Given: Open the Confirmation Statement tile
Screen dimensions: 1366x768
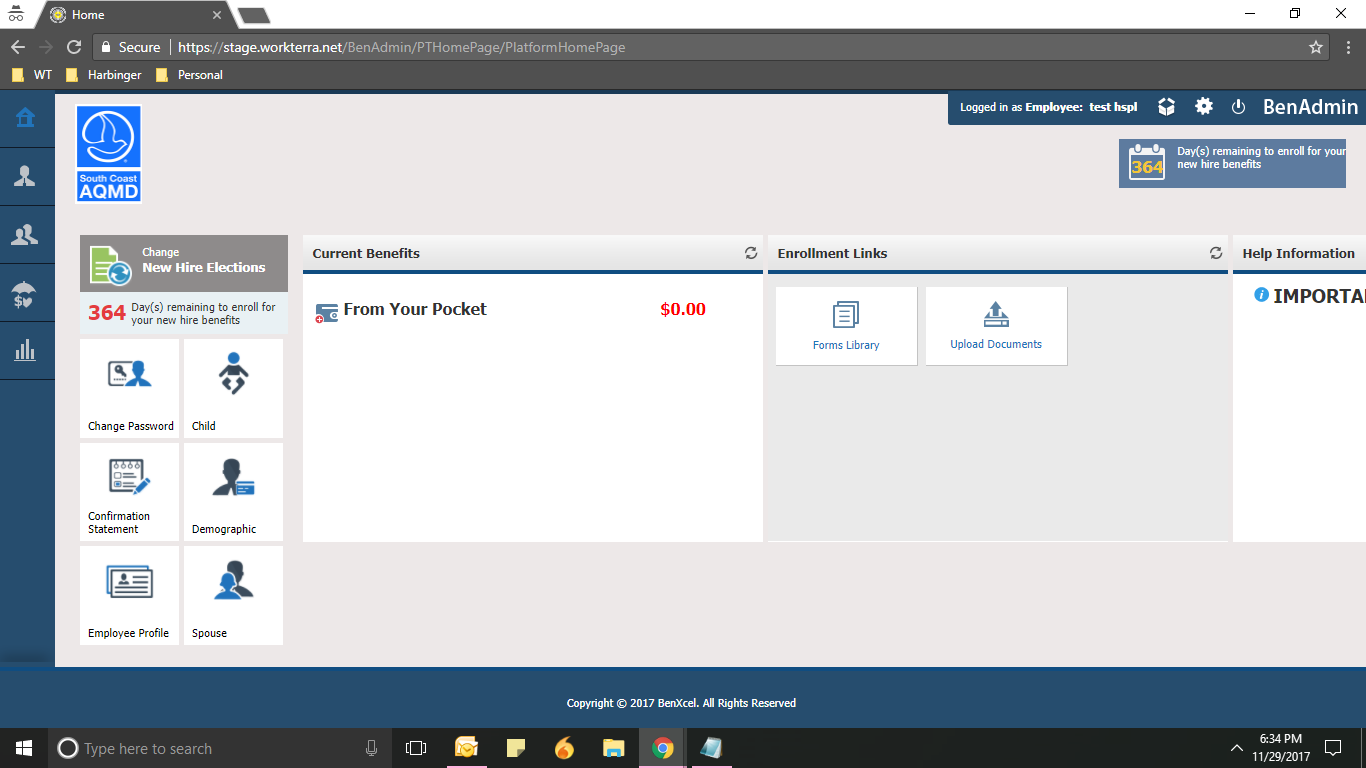Looking at the screenshot, I should (130, 492).
